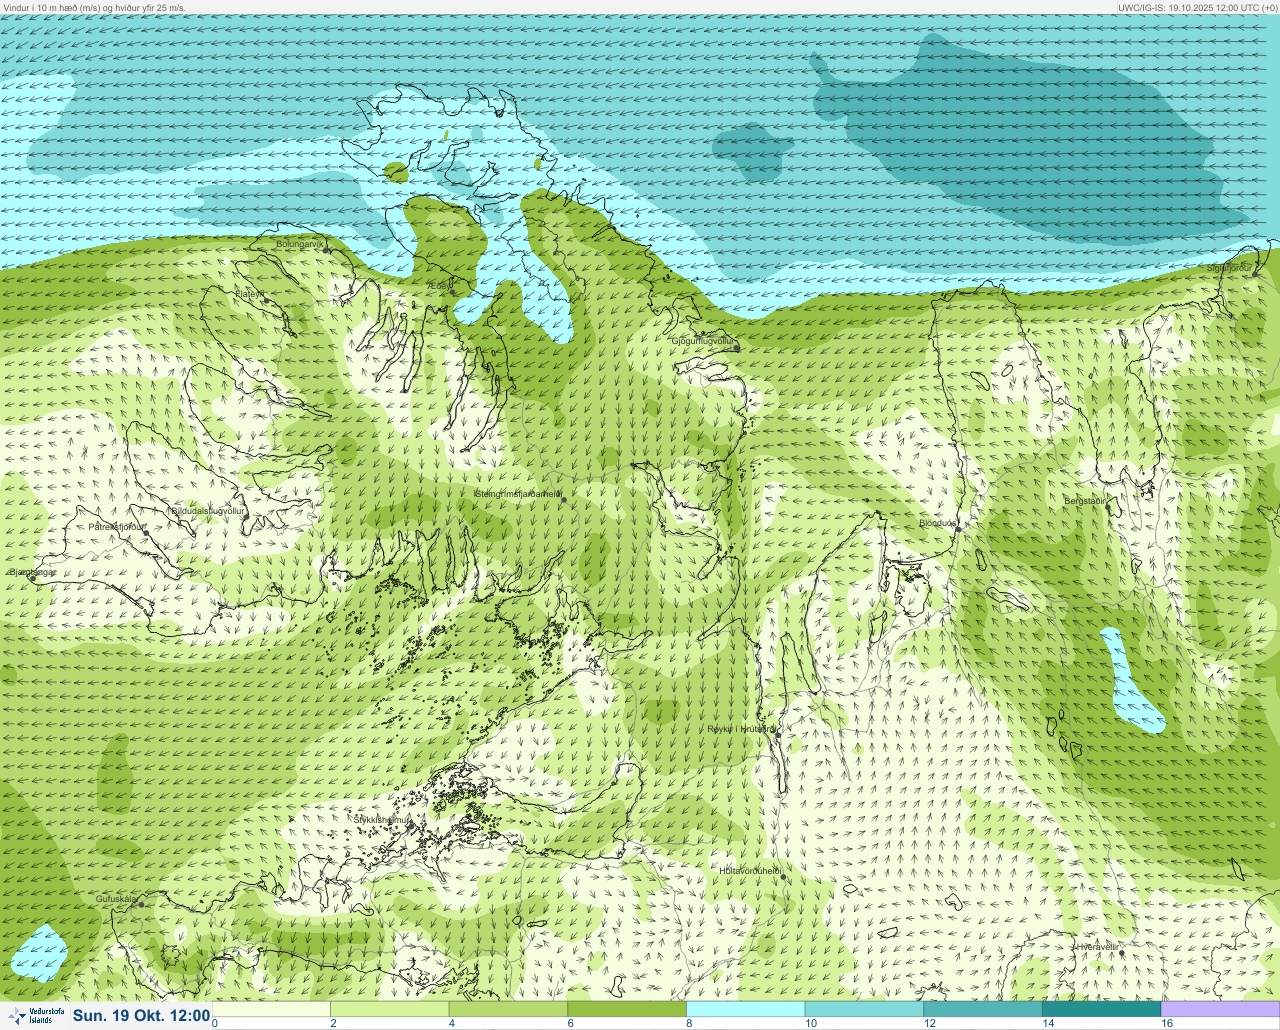This screenshot has height=1030, width=1280.
Task: Click the 10–12 m/s turquoise legend swatch
Action: coord(864,1009)
